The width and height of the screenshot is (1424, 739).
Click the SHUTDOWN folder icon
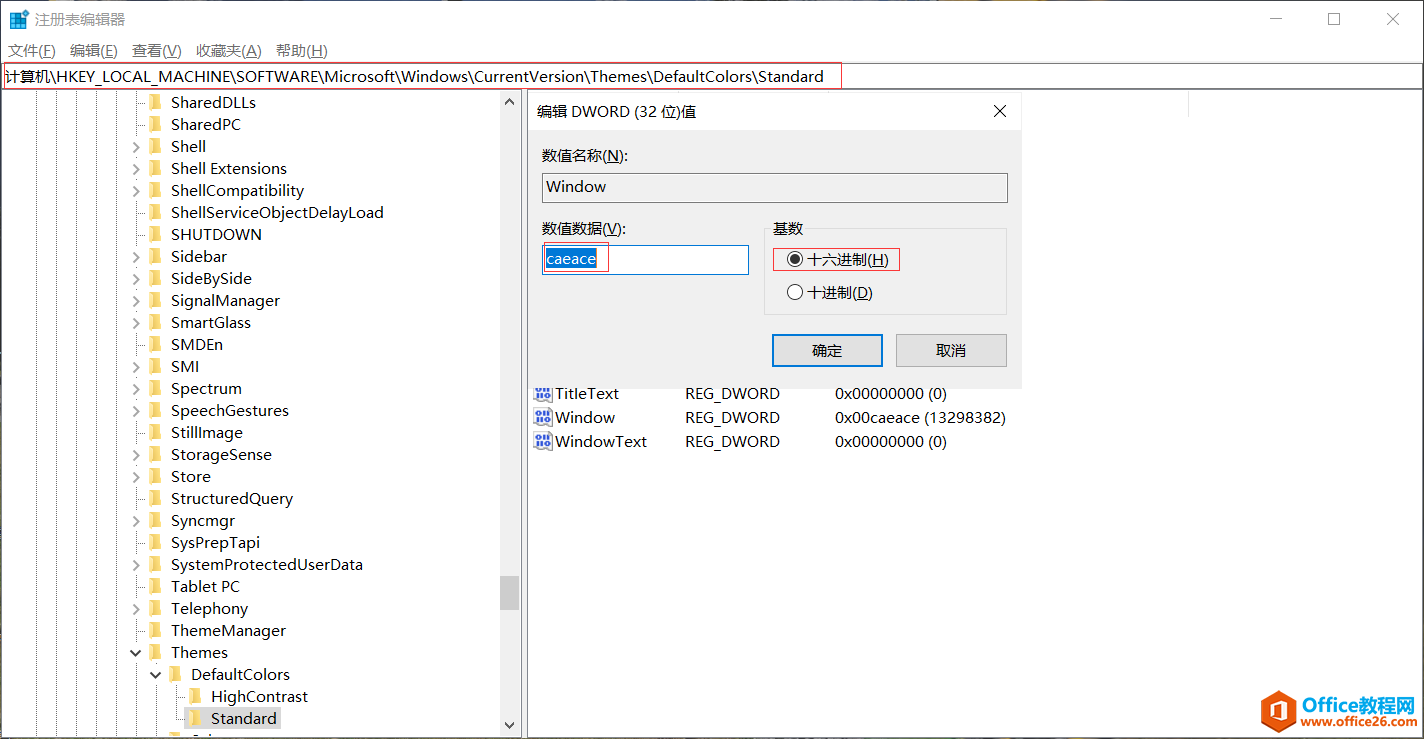click(x=155, y=234)
